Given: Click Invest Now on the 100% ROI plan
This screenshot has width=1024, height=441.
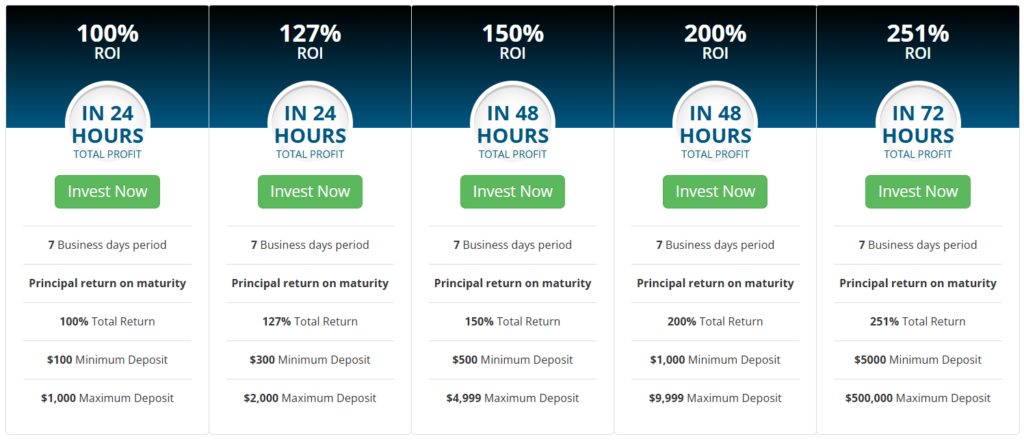Looking at the screenshot, I should tap(107, 192).
